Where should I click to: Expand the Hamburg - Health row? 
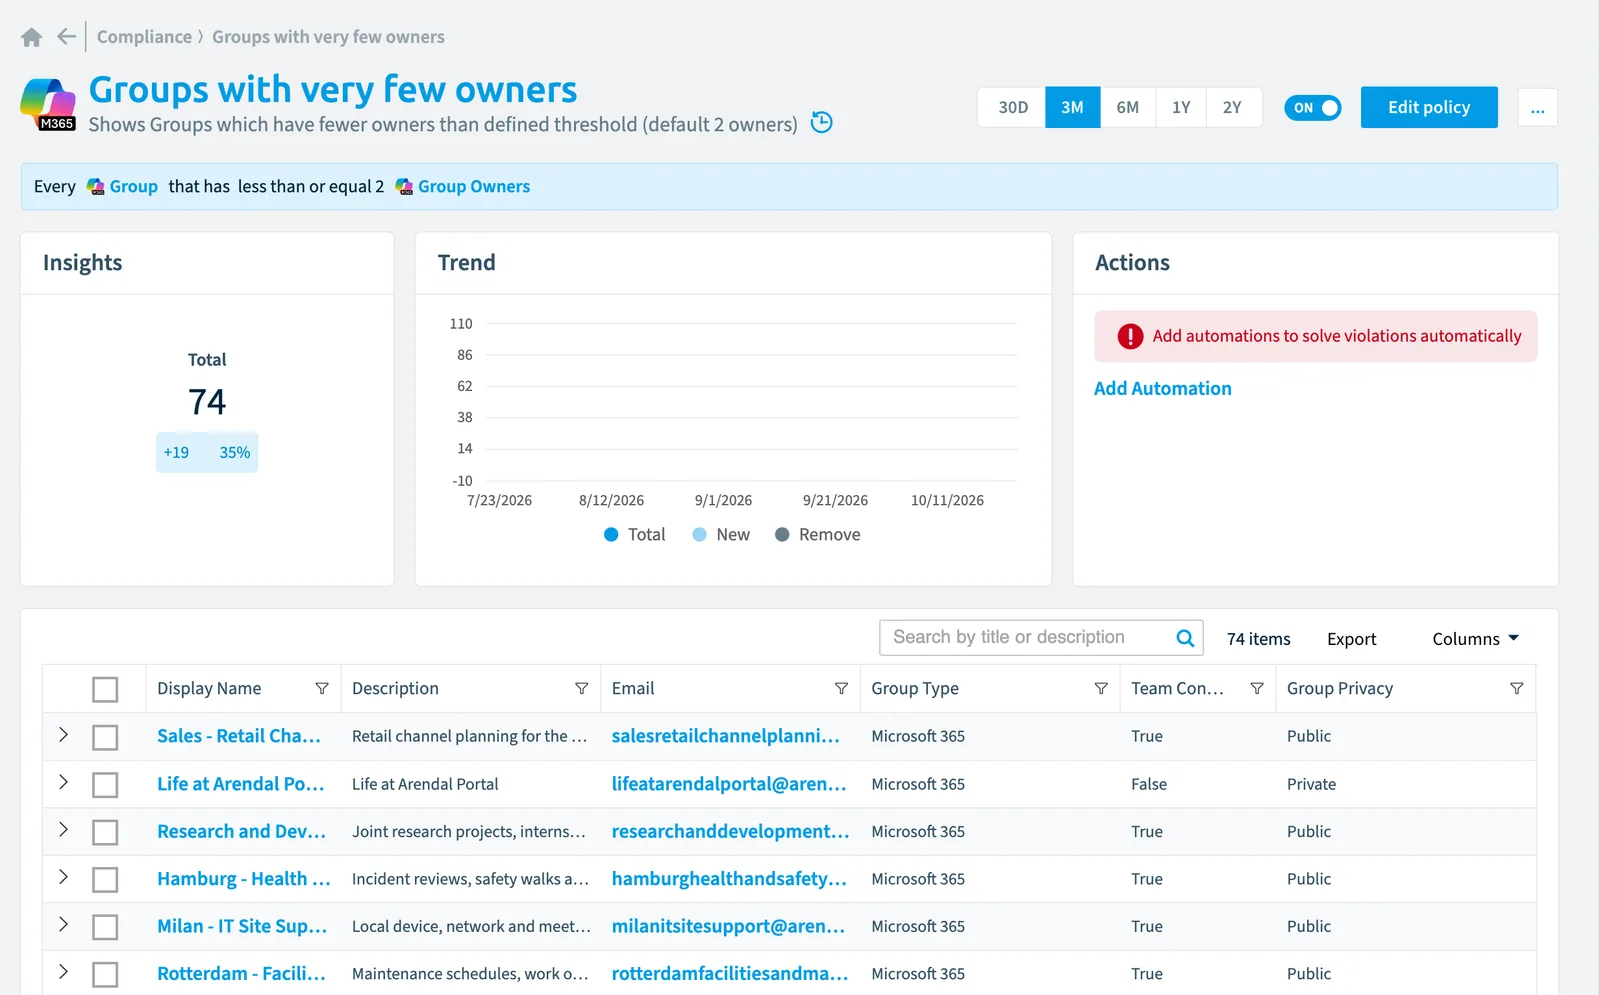[63, 877]
